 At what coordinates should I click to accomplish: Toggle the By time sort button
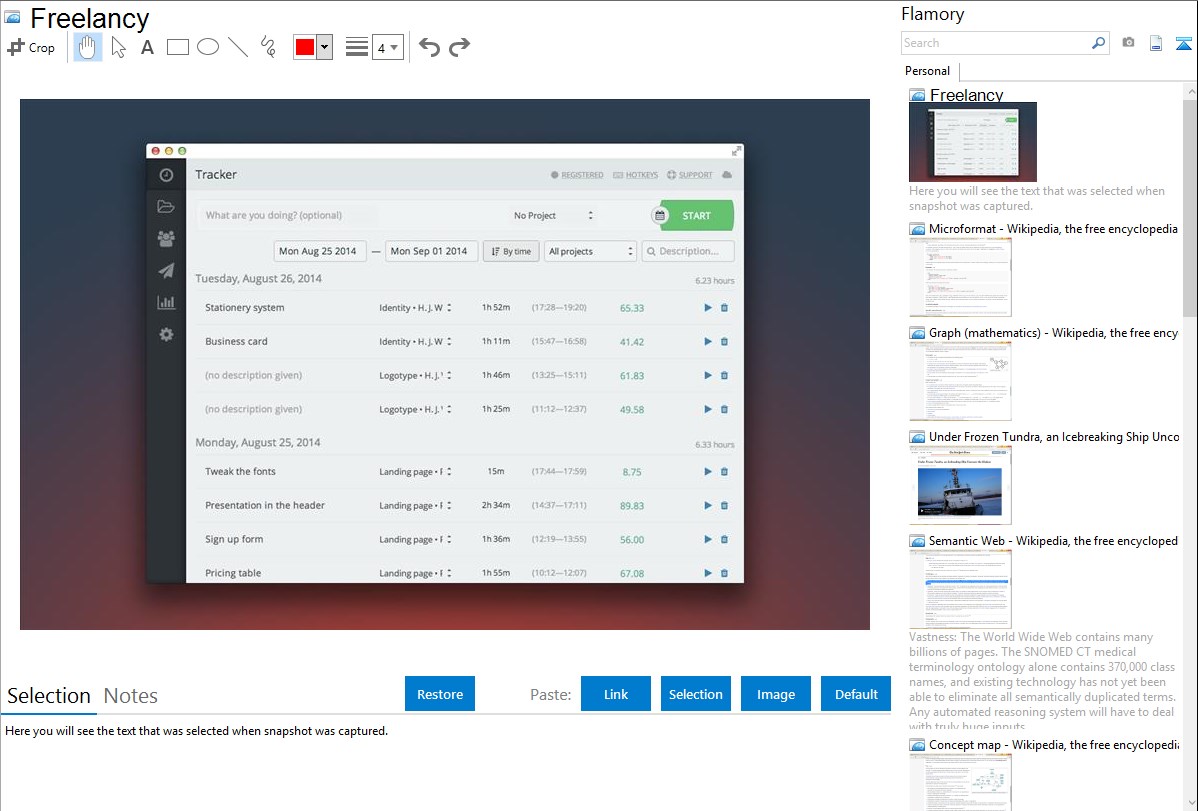point(511,251)
